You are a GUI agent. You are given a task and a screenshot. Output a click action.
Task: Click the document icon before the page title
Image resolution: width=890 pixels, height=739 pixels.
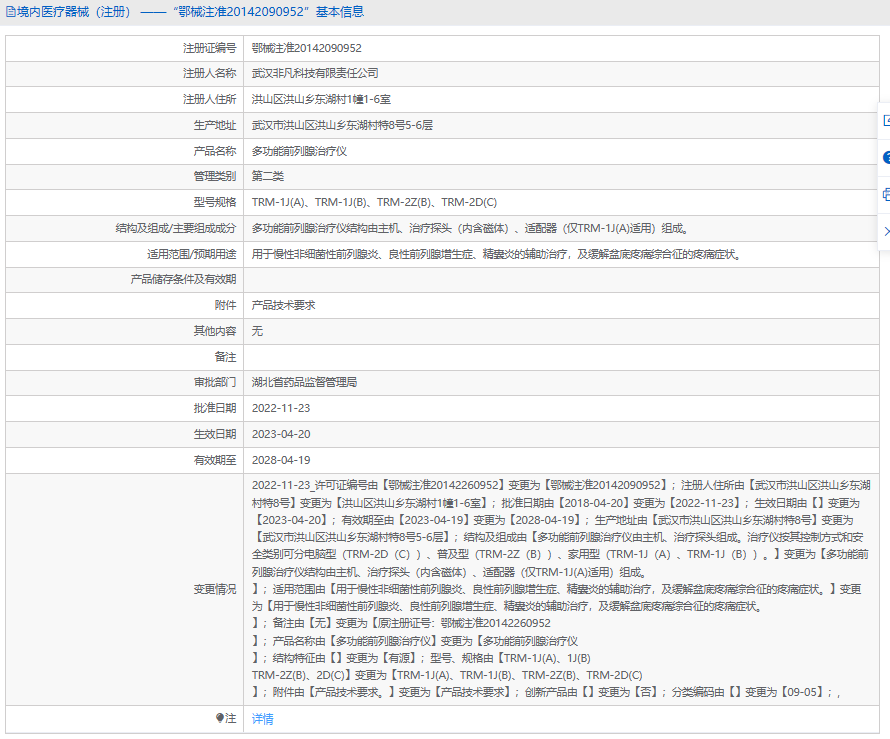pos(11,12)
